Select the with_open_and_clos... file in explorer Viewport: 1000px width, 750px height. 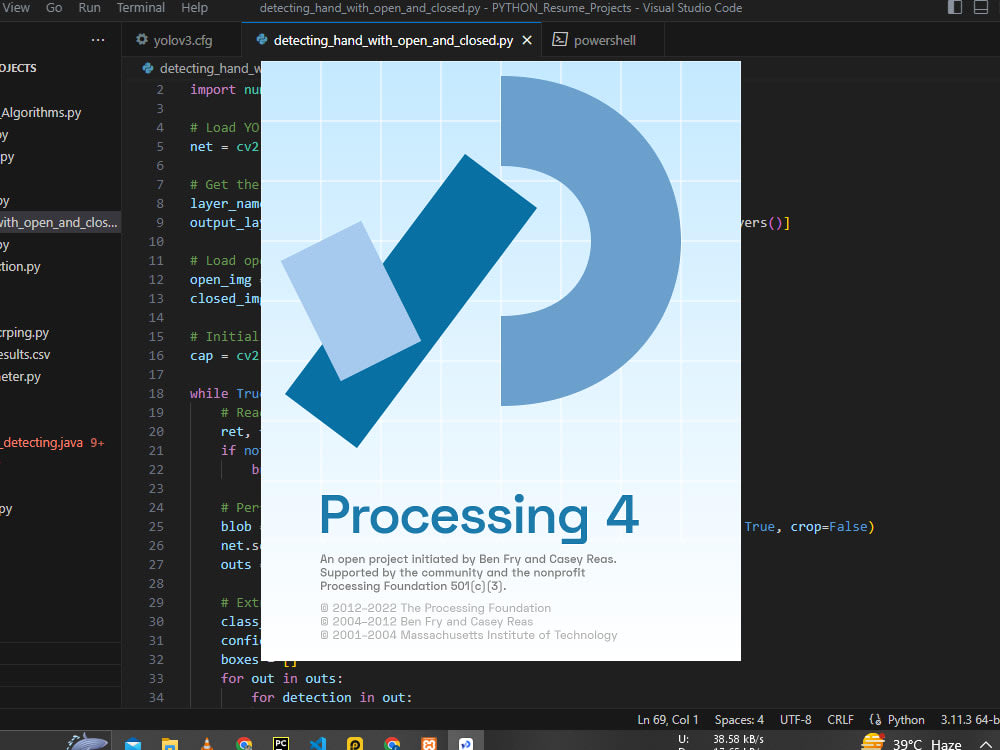[x=59, y=223]
